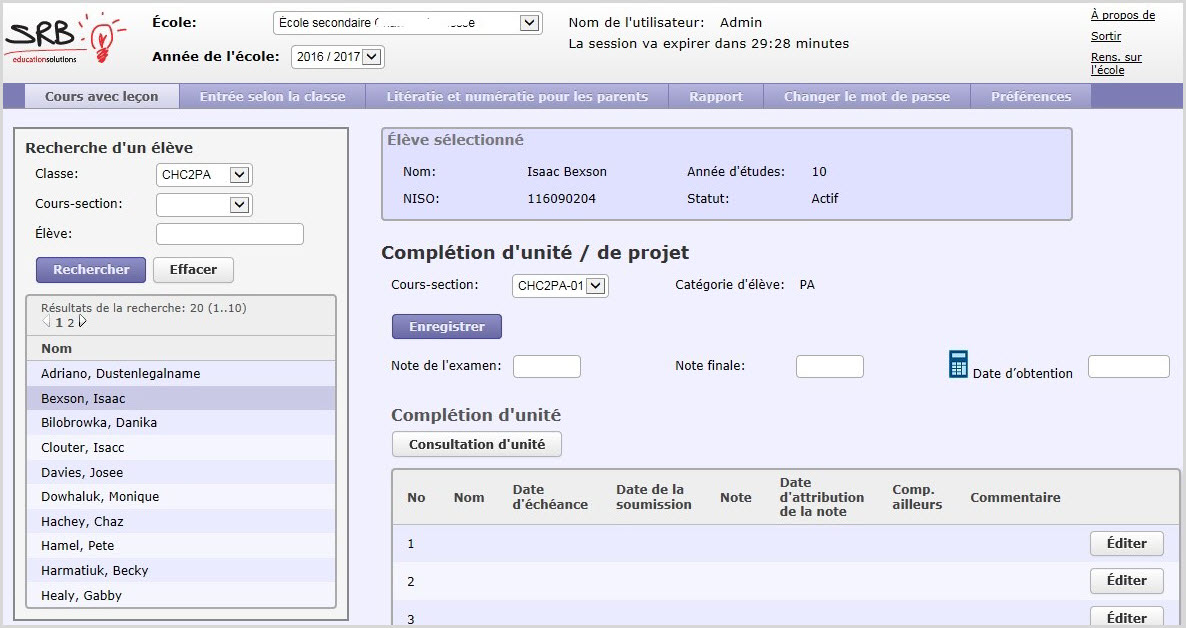Viewport: 1186px width, 628px height.
Task: Click the Sortir link
Action: tap(1105, 36)
